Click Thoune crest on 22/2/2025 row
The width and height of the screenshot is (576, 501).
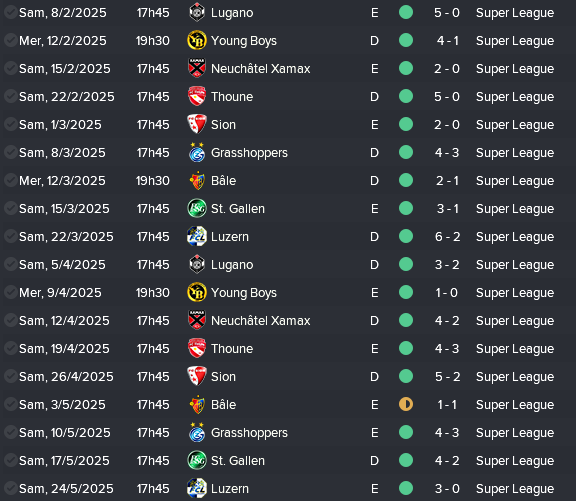click(197, 96)
